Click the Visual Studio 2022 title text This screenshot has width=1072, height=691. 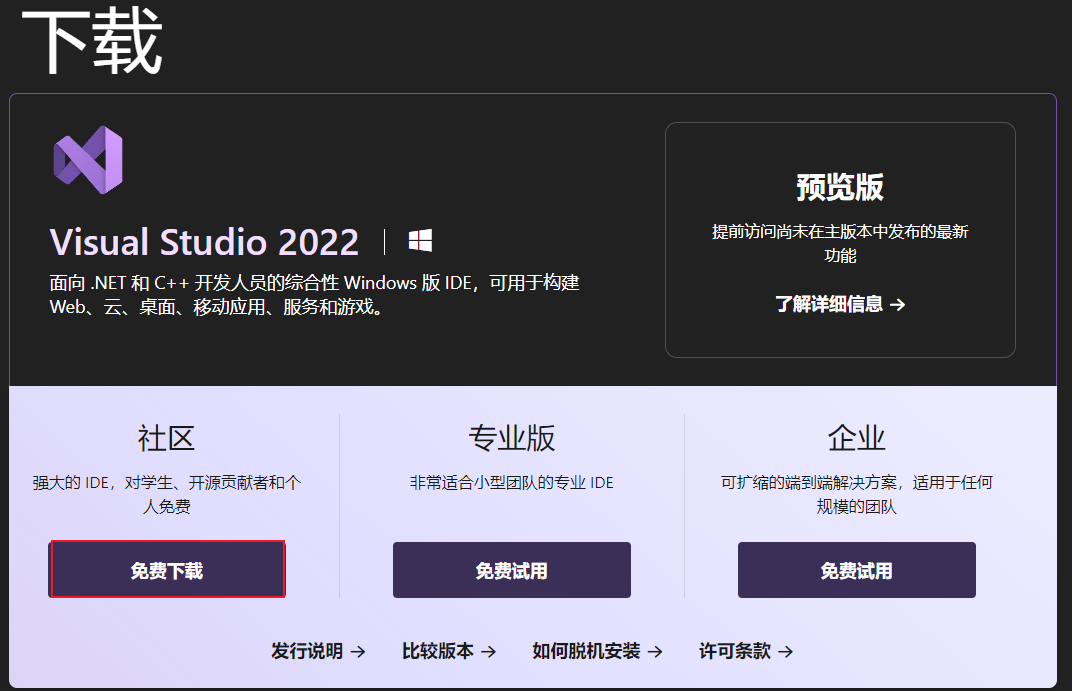(204, 242)
